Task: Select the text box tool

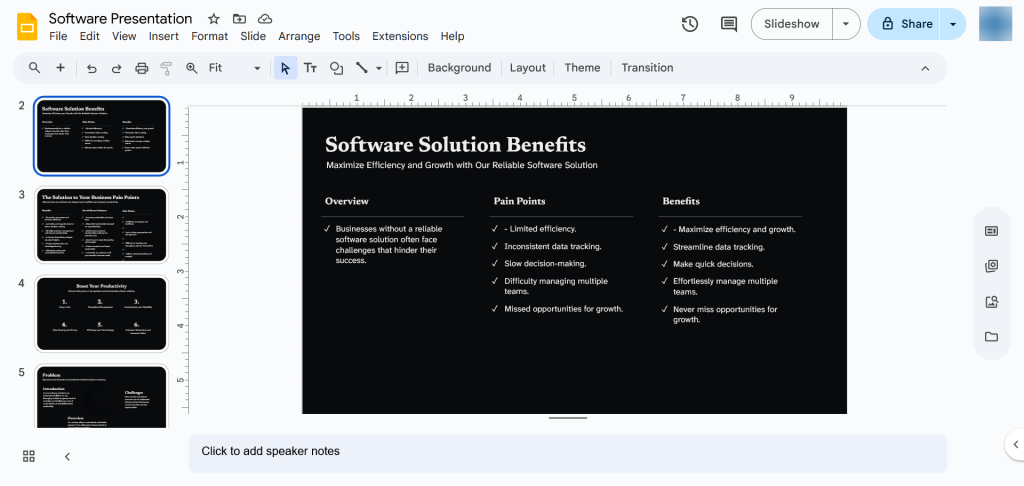Action: point(310,68)
